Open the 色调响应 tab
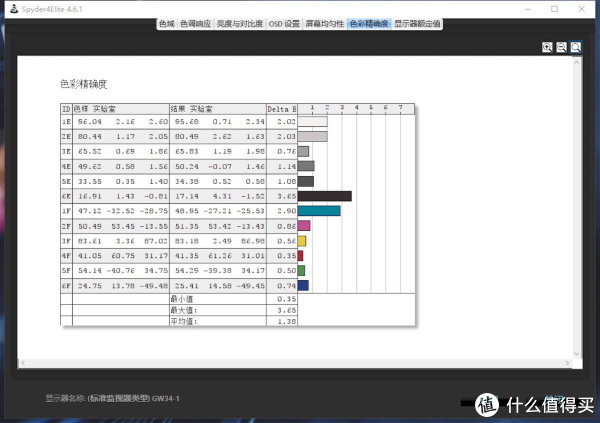Viewport: 600px width, 423px height. [196, 24]
